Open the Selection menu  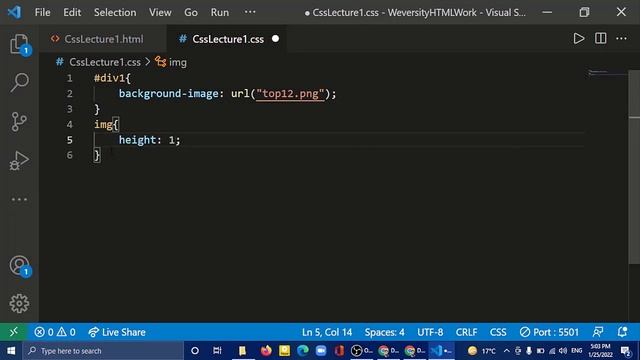pyautogui.click(x=115, y=12)
